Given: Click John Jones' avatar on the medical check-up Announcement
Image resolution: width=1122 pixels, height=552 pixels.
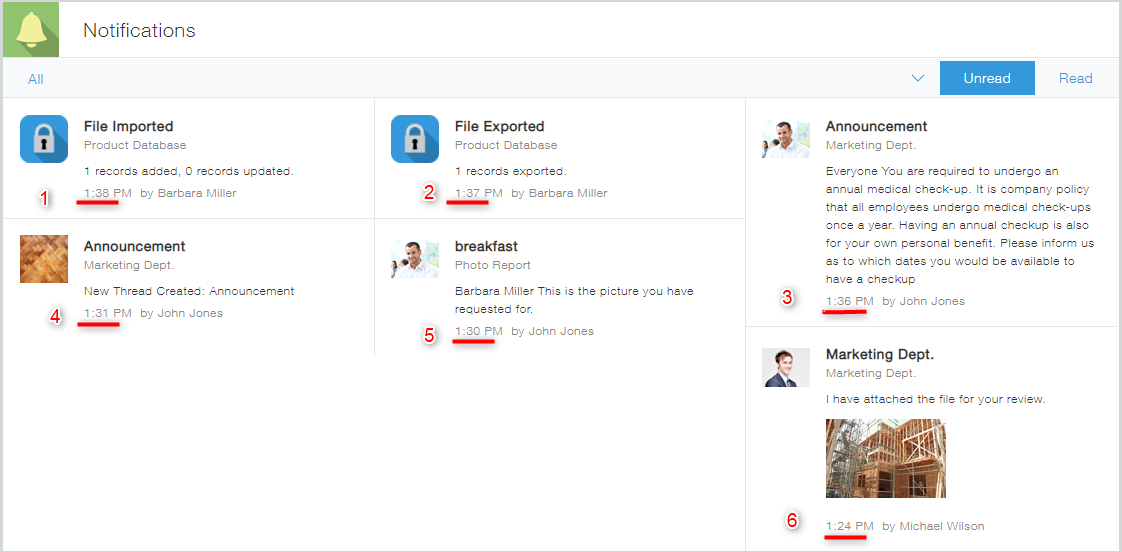Looking at the screenshot, I should (x=786, y=139).
